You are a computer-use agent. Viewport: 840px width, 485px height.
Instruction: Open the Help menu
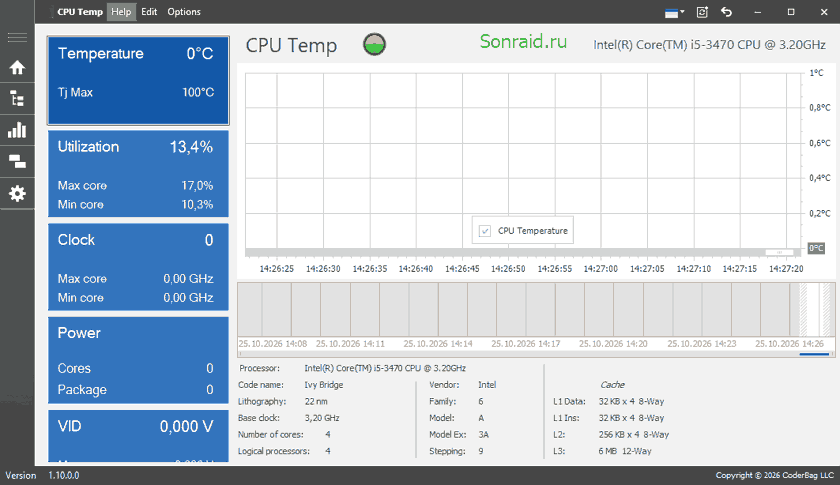pos(121,12)
